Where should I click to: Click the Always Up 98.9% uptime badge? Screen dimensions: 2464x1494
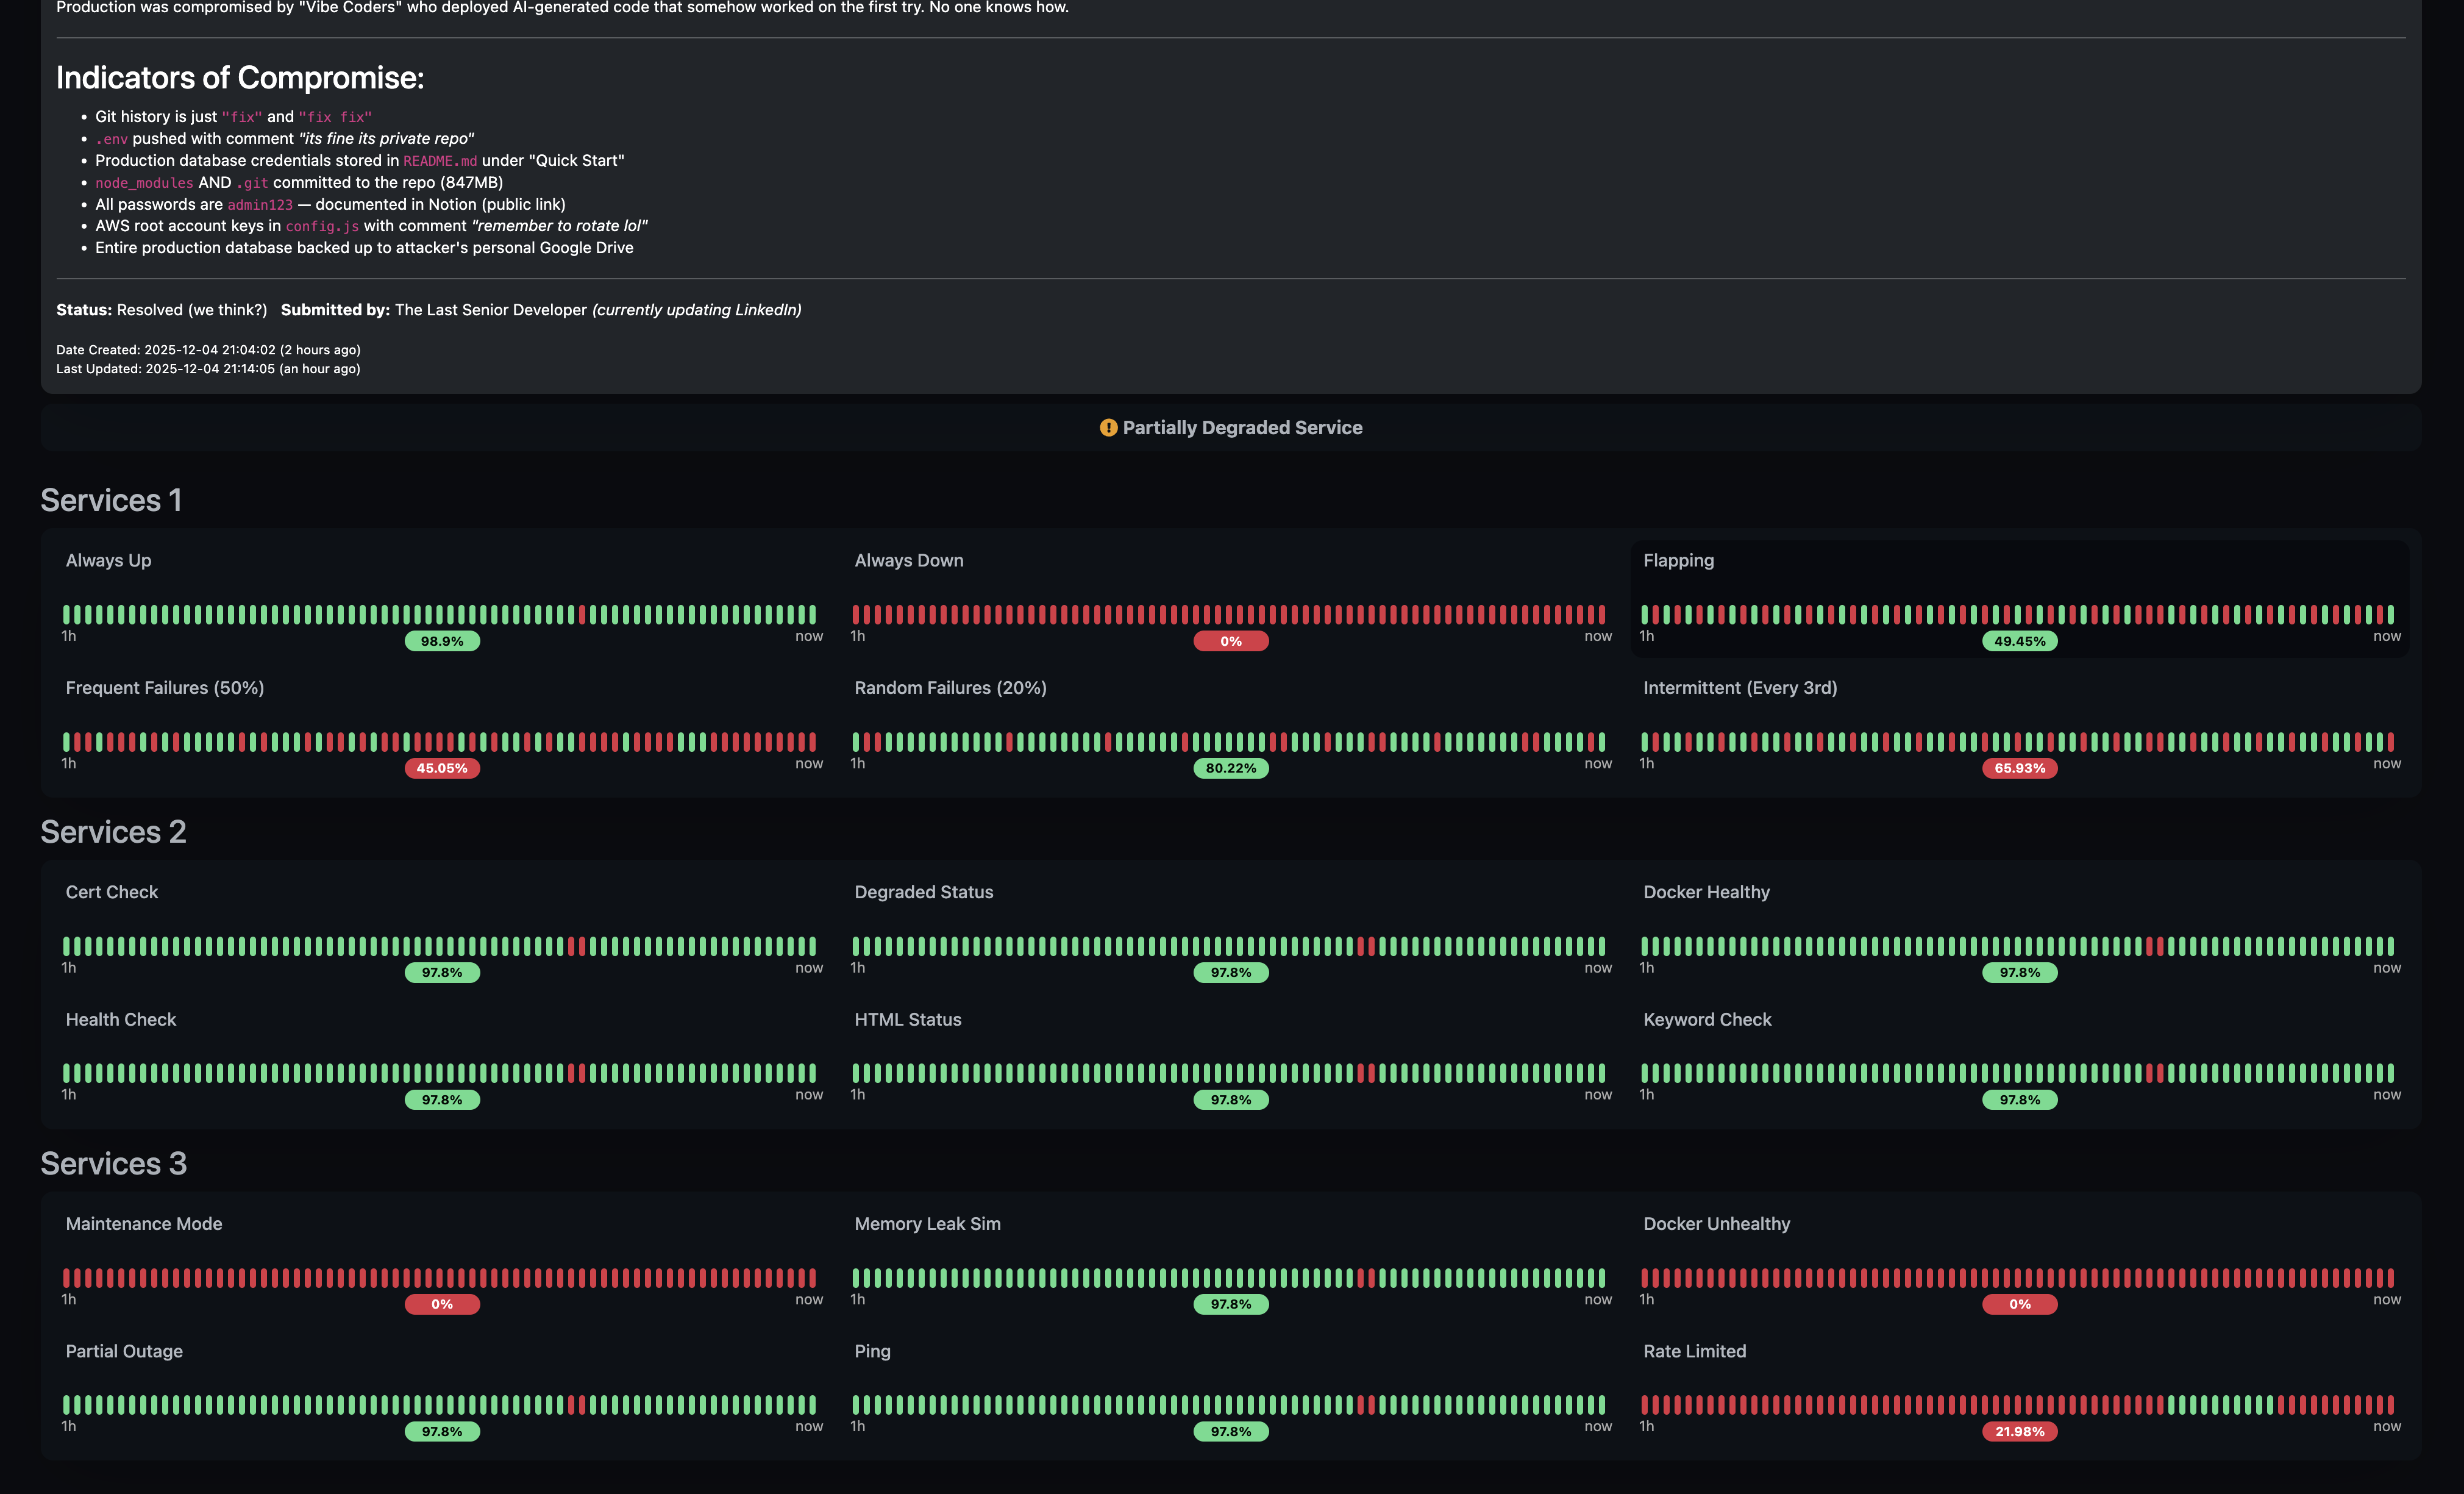coord(442,641)
